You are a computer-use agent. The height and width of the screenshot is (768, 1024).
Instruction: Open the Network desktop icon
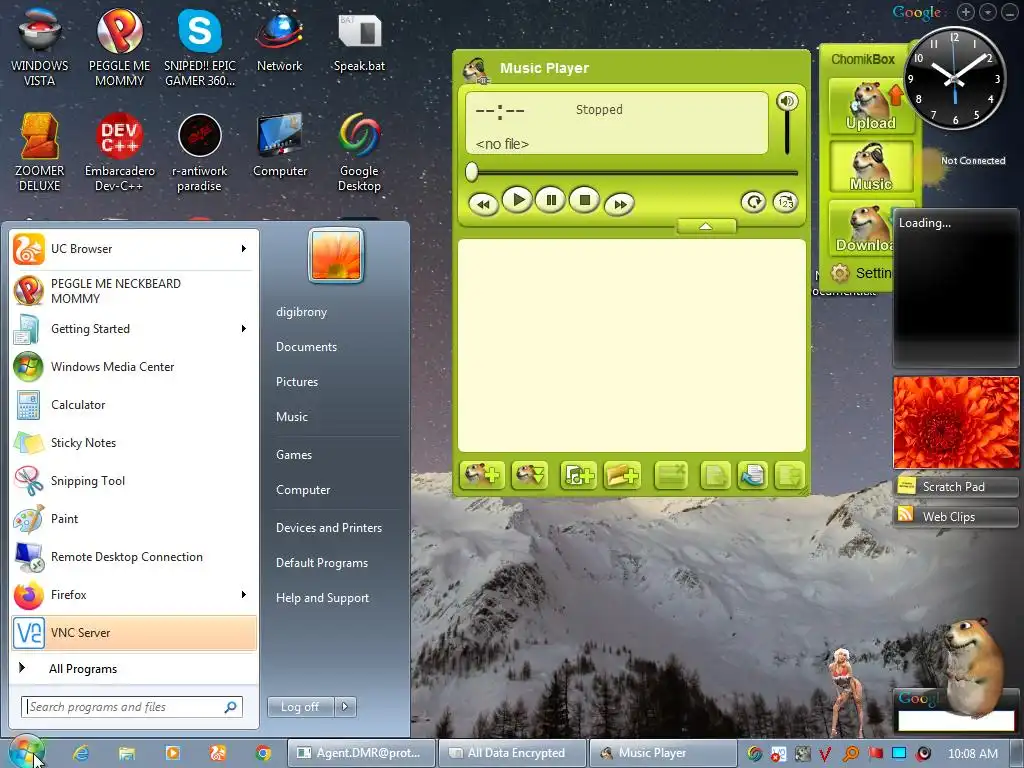click(280, 40)
